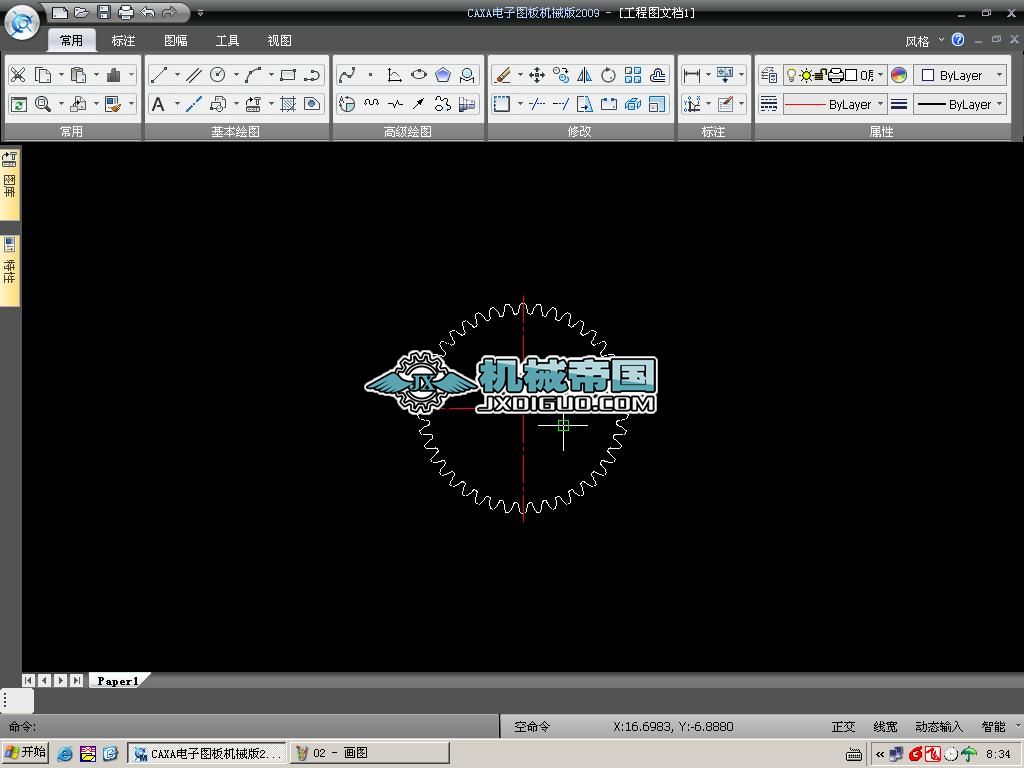Image resolution: width=1024 pixels, height=768 pixels.
Task: Select the Rectangle drawing tool
Action: tap(288, 75)
